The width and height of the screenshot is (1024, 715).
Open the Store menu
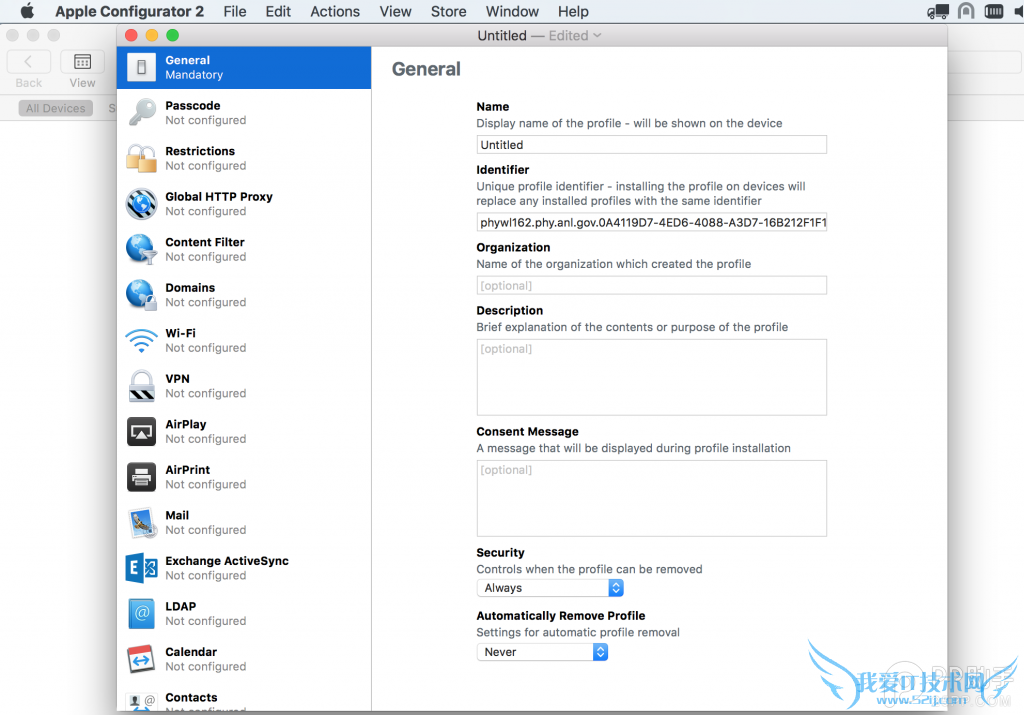[x=449, y=11]
